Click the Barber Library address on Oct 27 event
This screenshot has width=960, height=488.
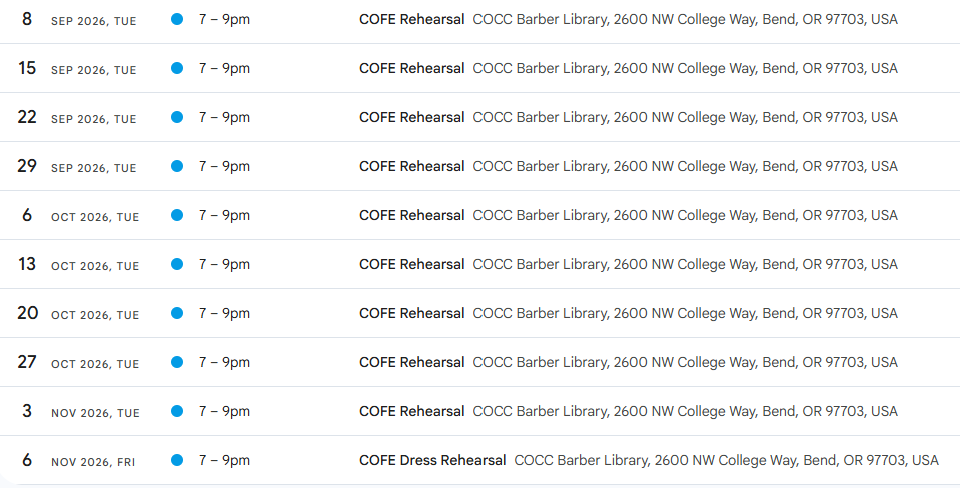685,362
